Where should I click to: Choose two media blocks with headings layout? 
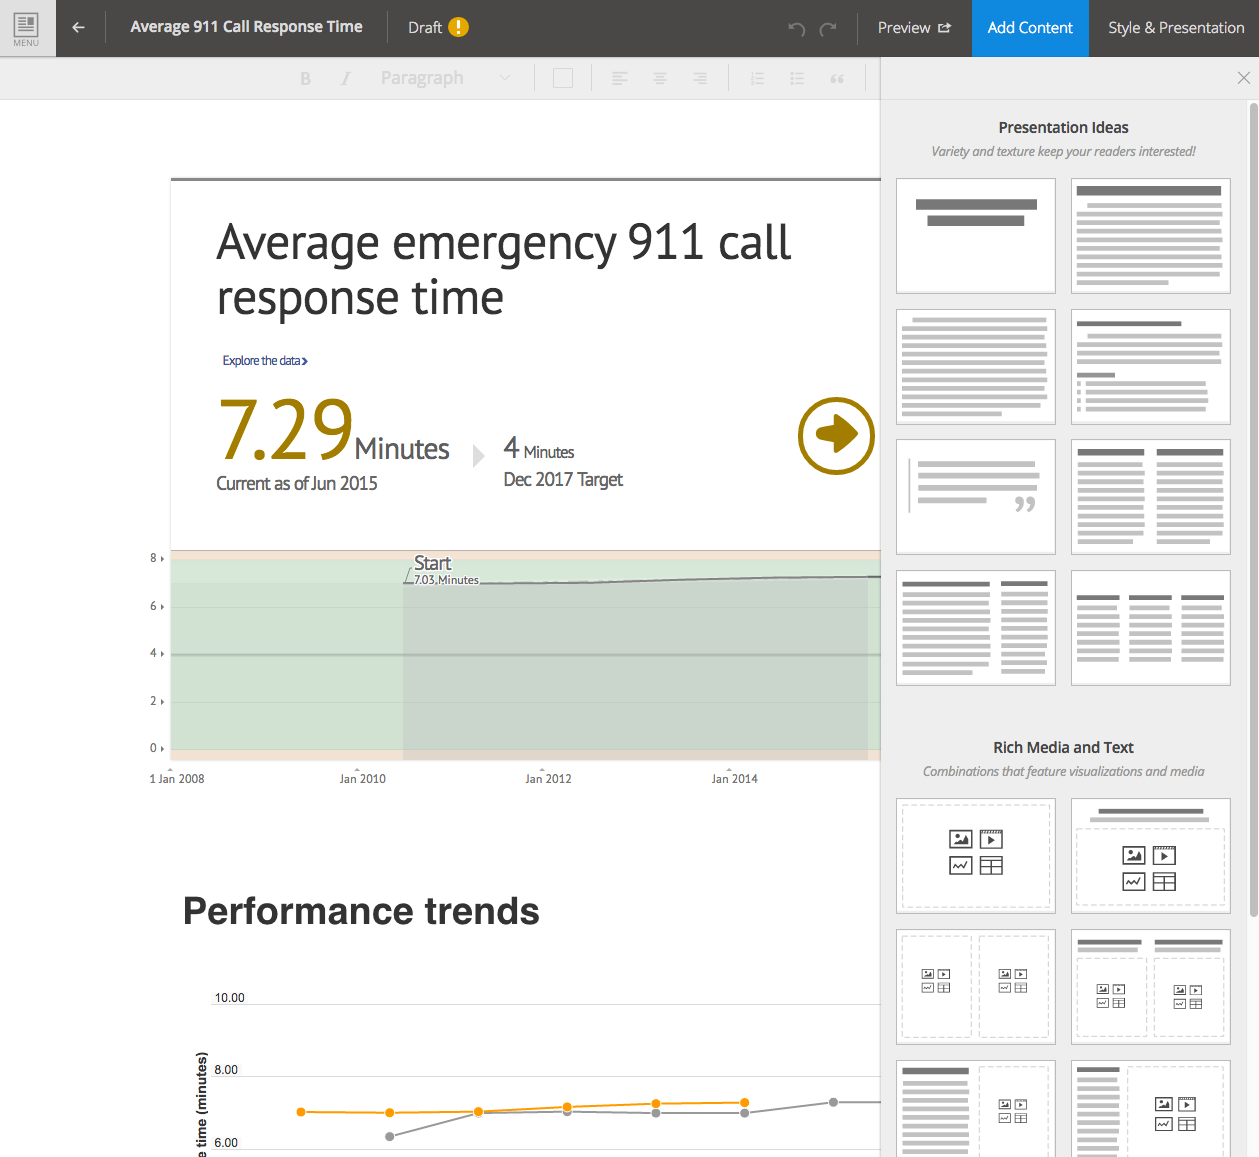1150,987
